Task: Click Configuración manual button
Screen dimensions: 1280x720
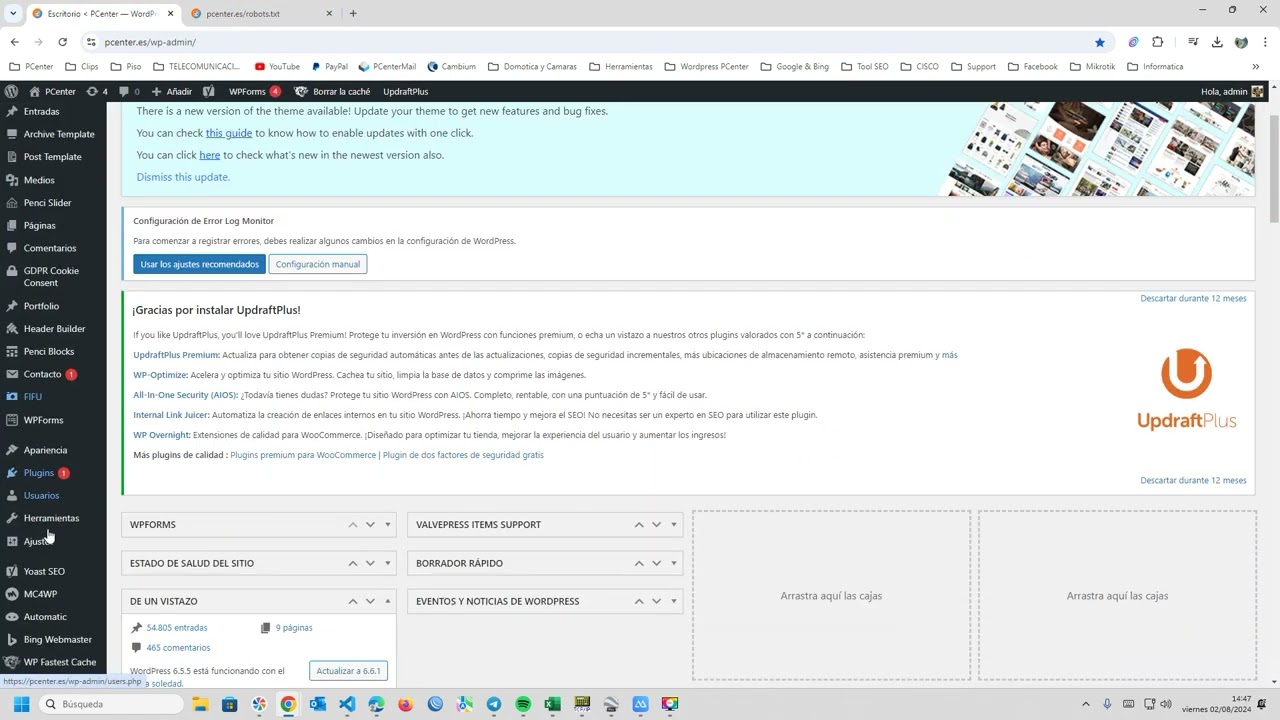Action: pyautogui.click(x=318, y=264)
